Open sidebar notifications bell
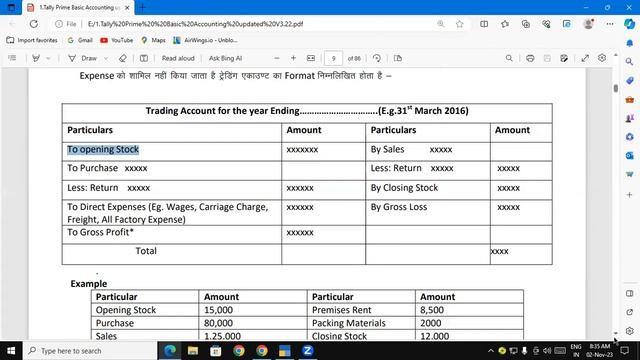The height and width of the screenshot is (360, 640). [630, 43]
